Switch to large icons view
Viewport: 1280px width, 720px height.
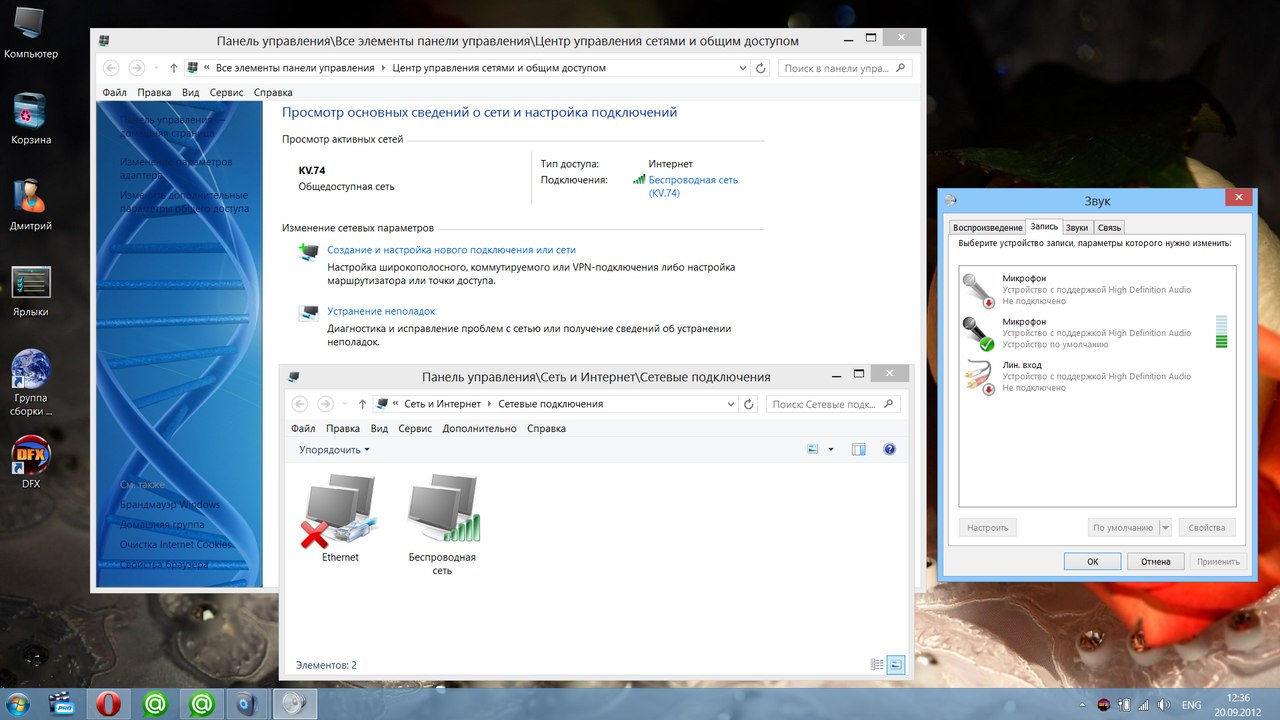pyautogui.click(x=895, y=664)
